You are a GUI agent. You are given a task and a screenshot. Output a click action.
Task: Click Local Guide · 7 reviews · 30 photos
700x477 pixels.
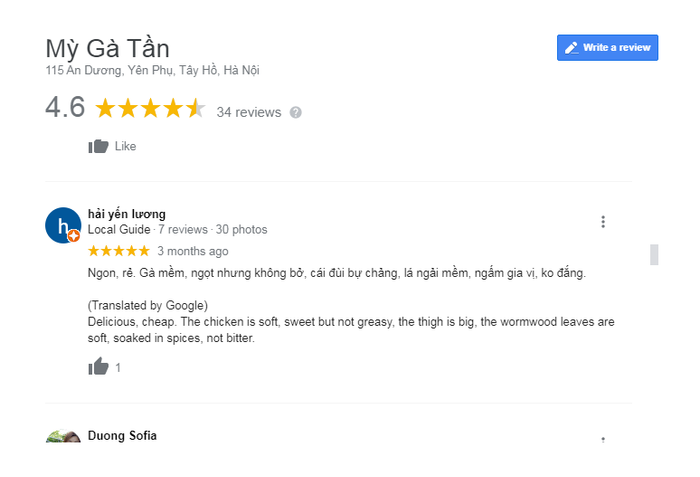pos(178,230)
